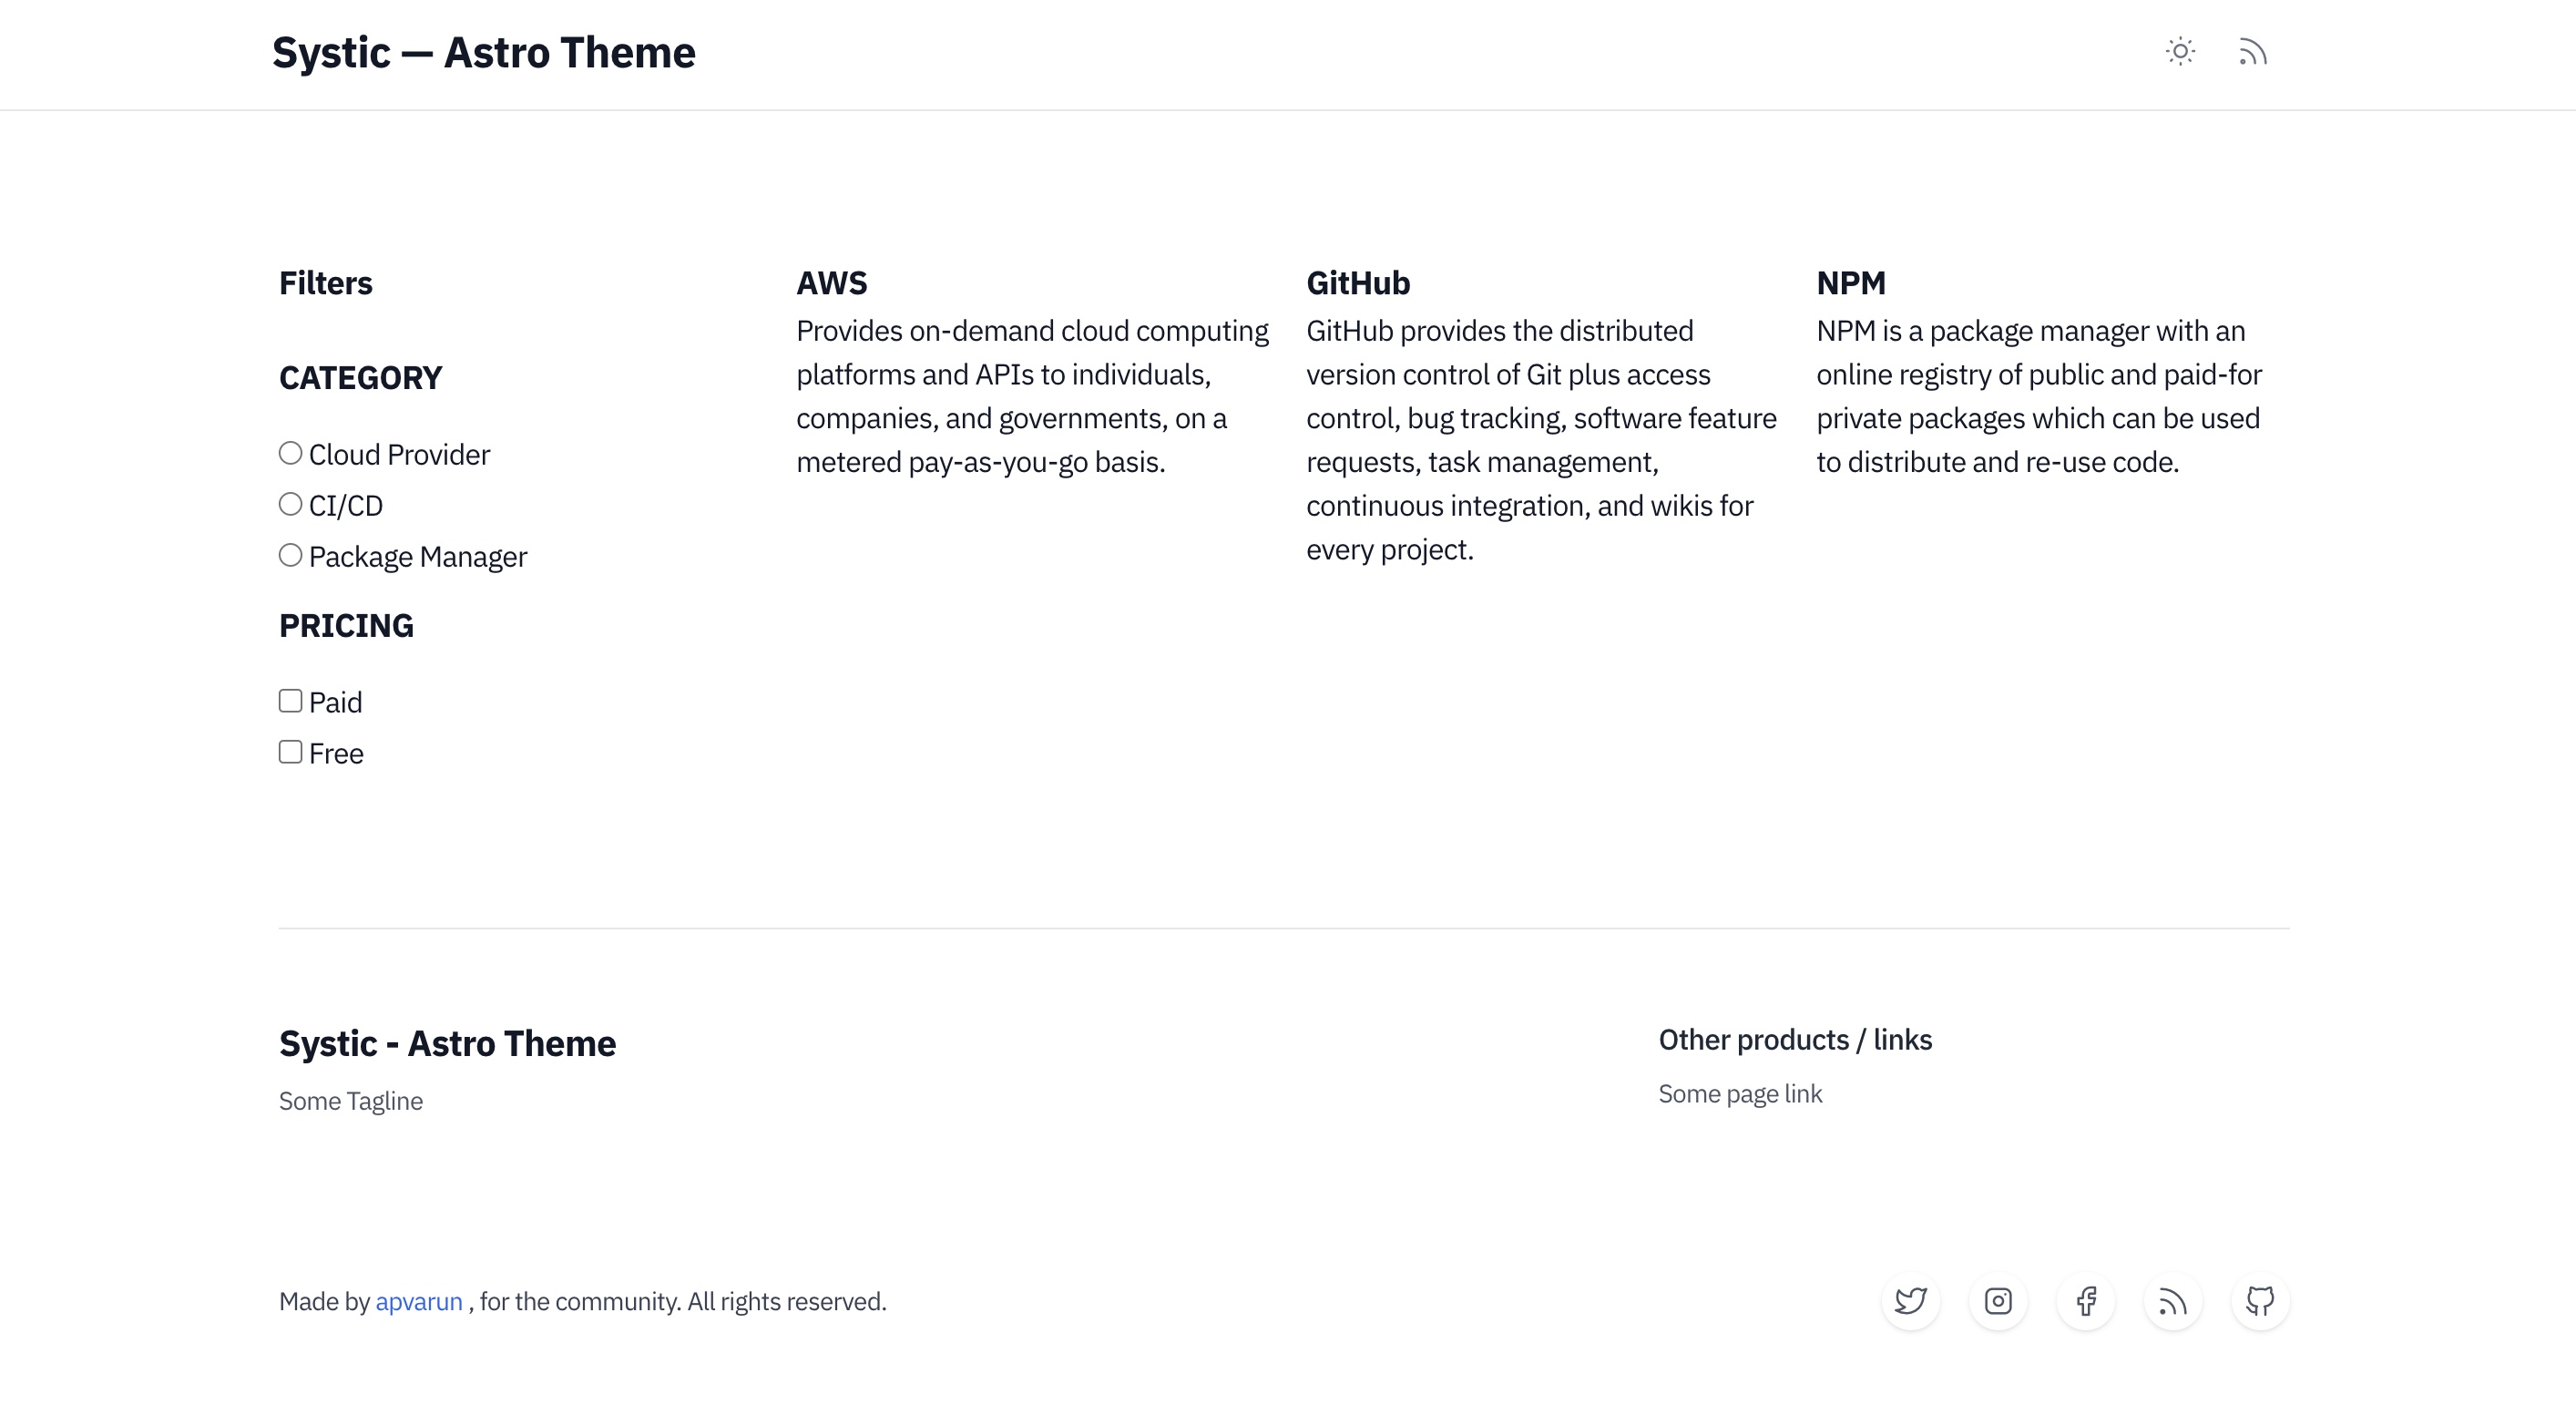
Task: Open the RSS feed icon in header
Action: click(2252, 52)
